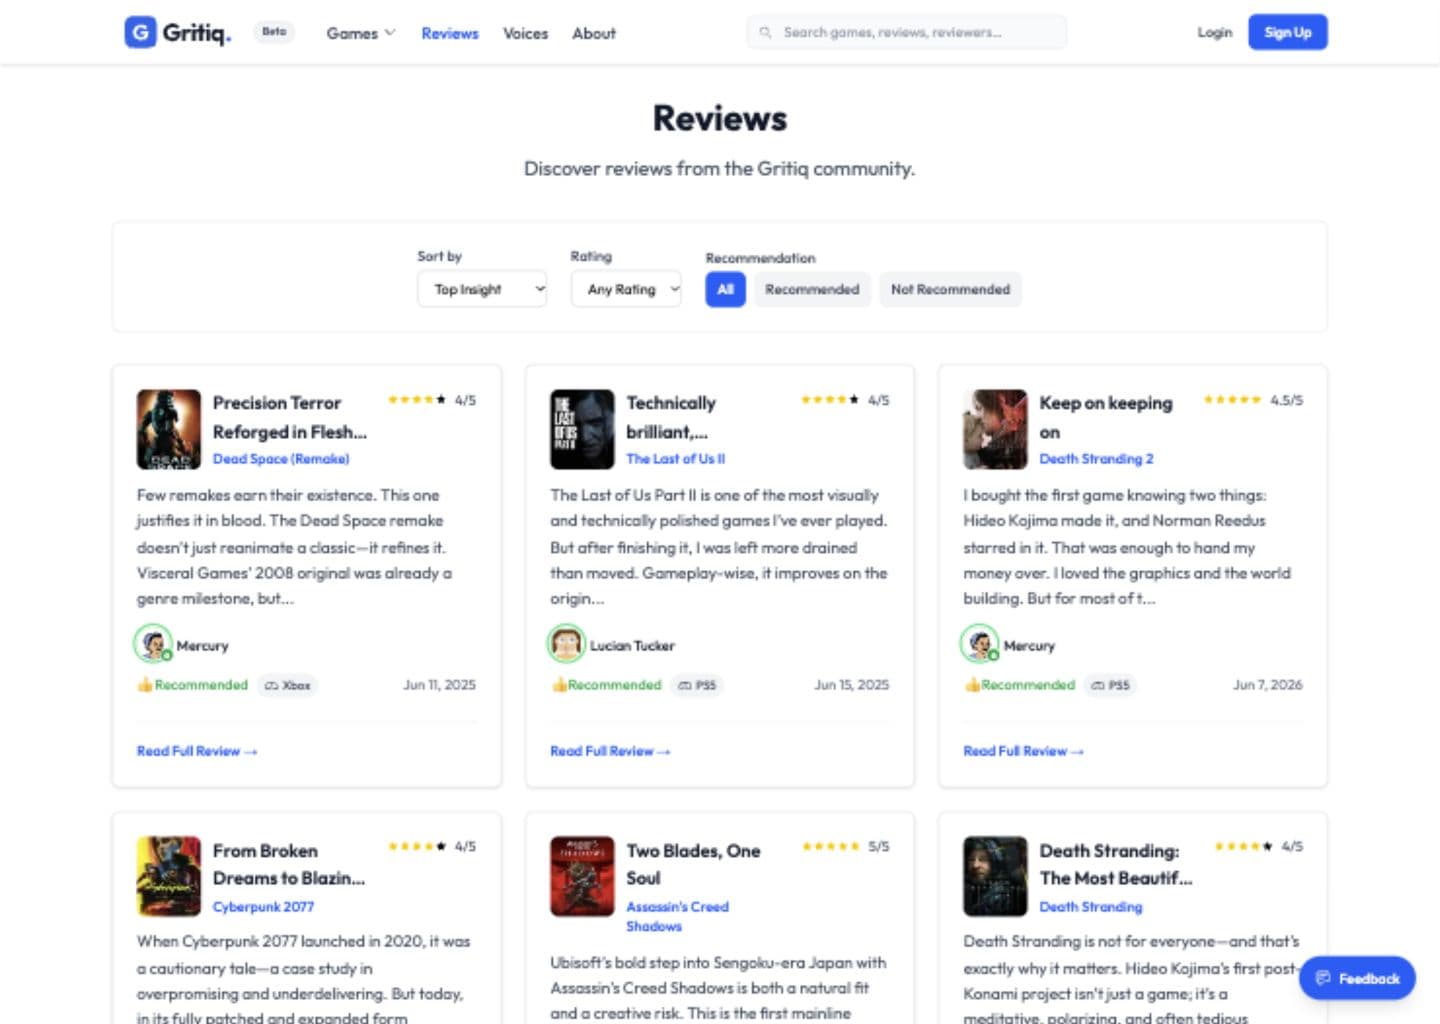The width and height of the screenshot is (1440, 1024).
Task: Open the Cyberpunk 2077 game link
Action: (263, 907)
